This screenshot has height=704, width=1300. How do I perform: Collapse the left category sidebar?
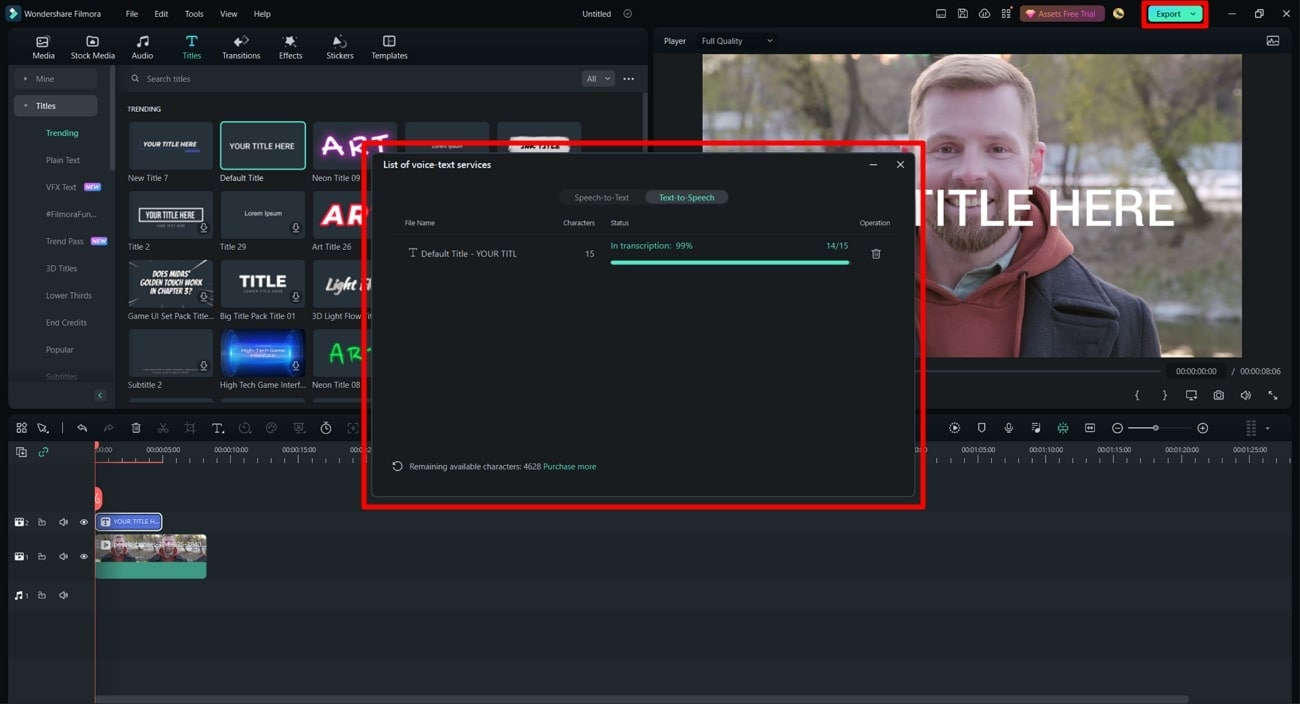100,395
